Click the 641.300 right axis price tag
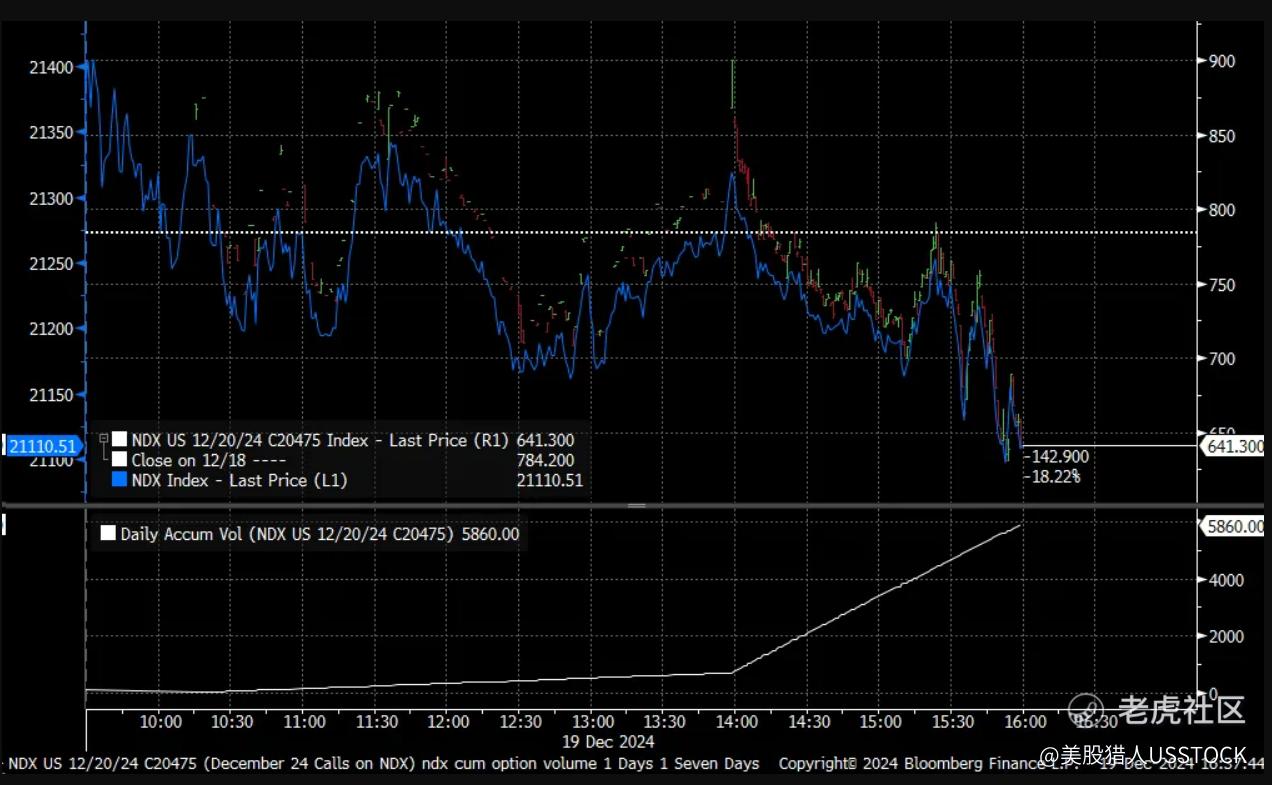Screen dimensions: 1272x785 pyautogui.click(x=1234, y=446)
